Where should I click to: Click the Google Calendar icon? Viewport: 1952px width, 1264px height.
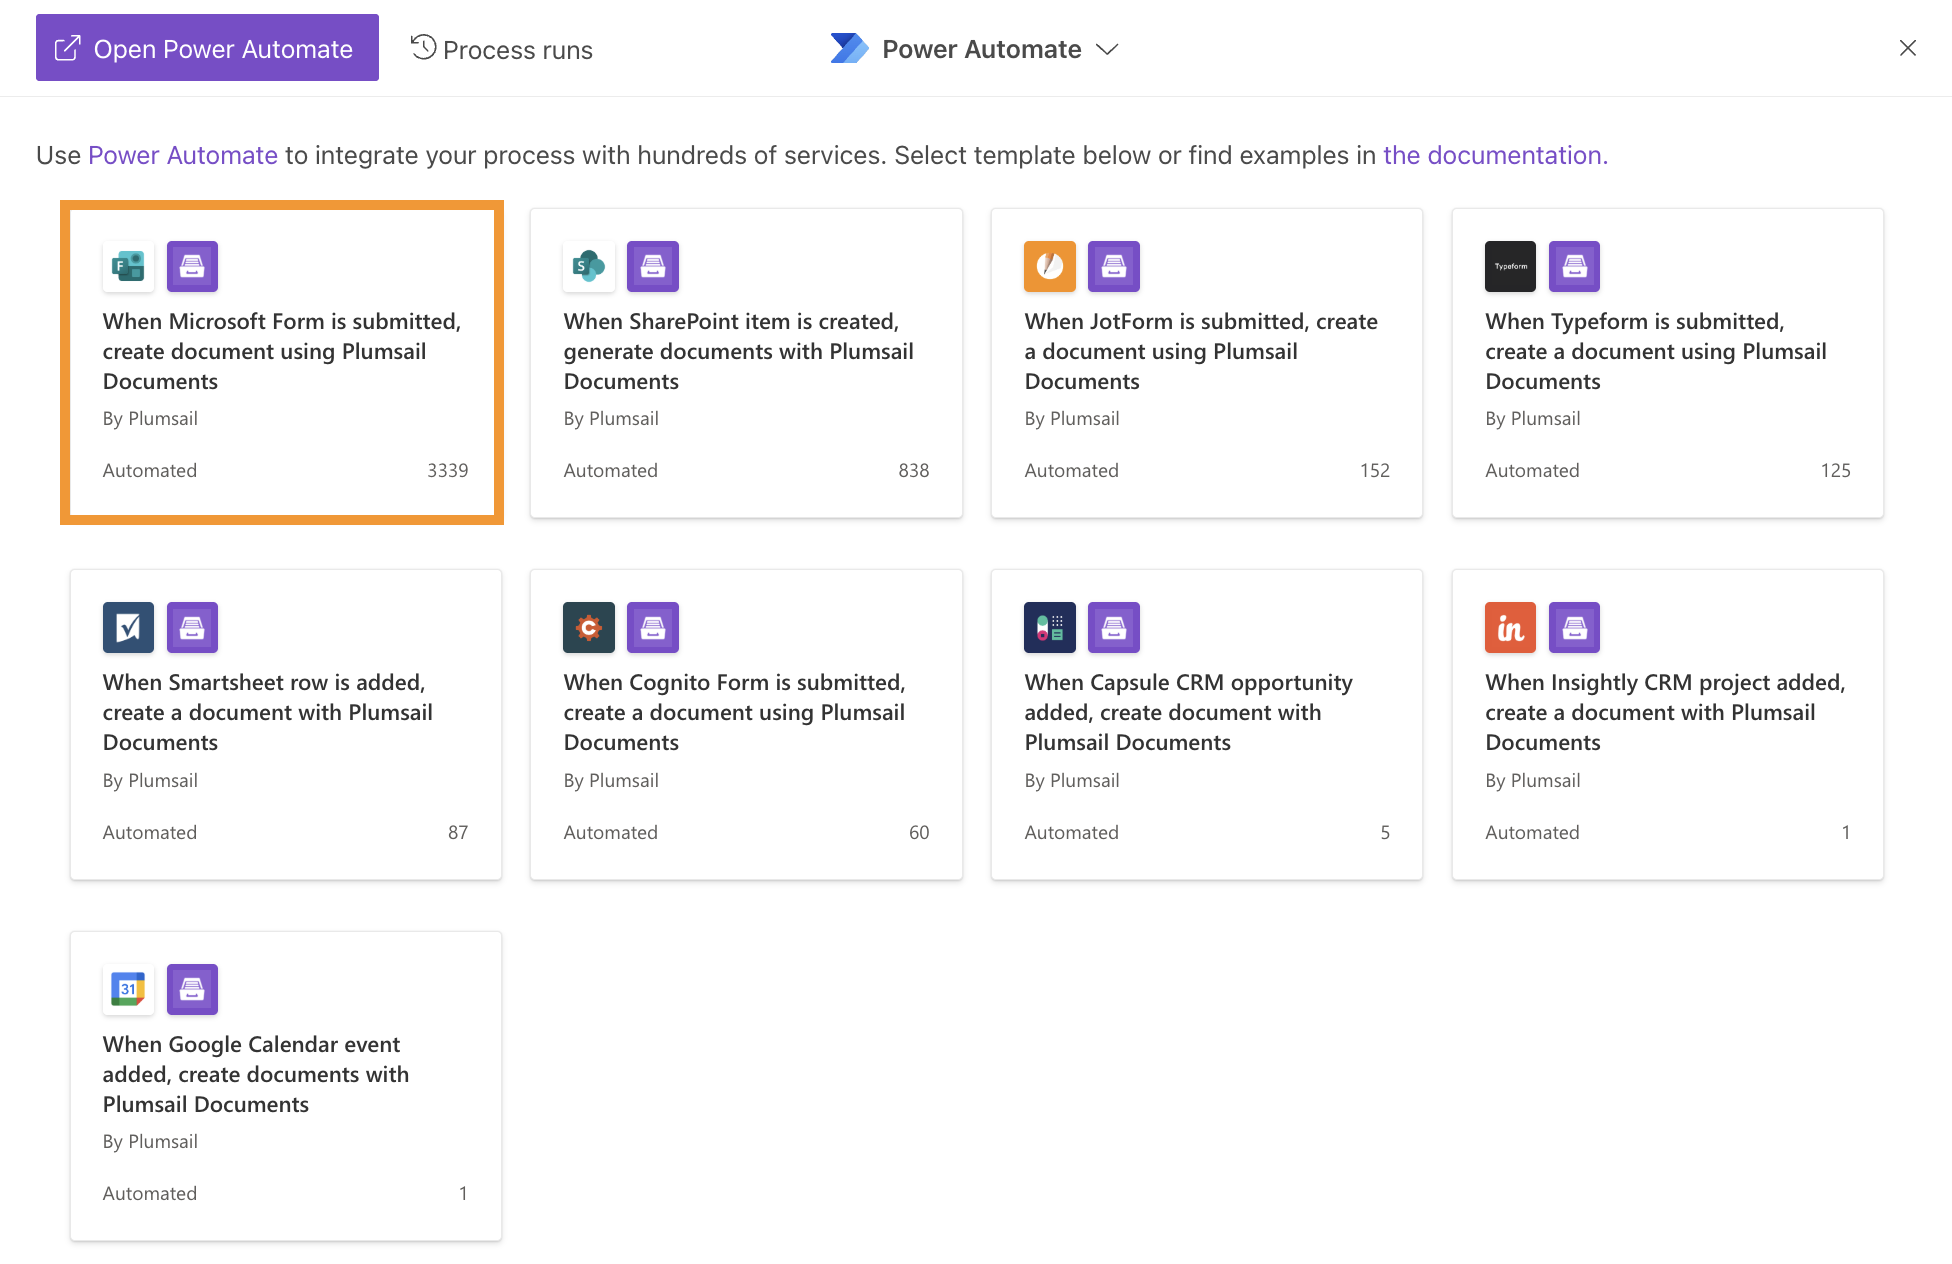tap(128, 989)
